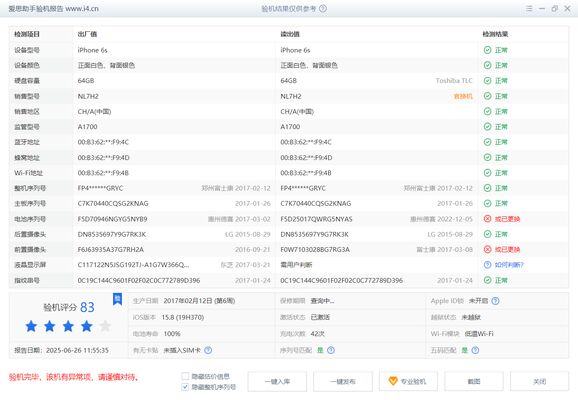The image size is (578, 400).
Task: Click the 一键入库 button
Action: click(277, 381)
